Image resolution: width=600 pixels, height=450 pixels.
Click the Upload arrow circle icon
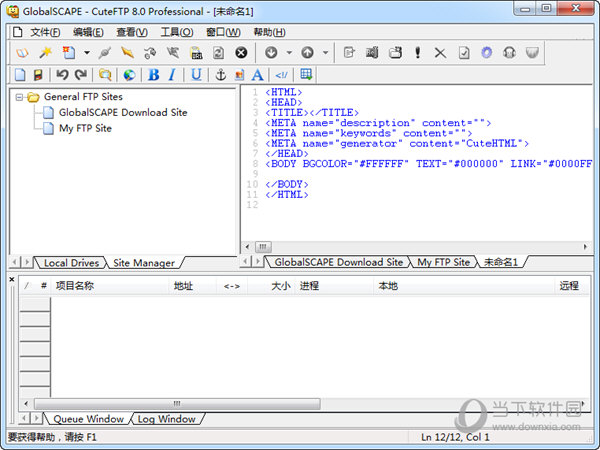coord(307,52)
